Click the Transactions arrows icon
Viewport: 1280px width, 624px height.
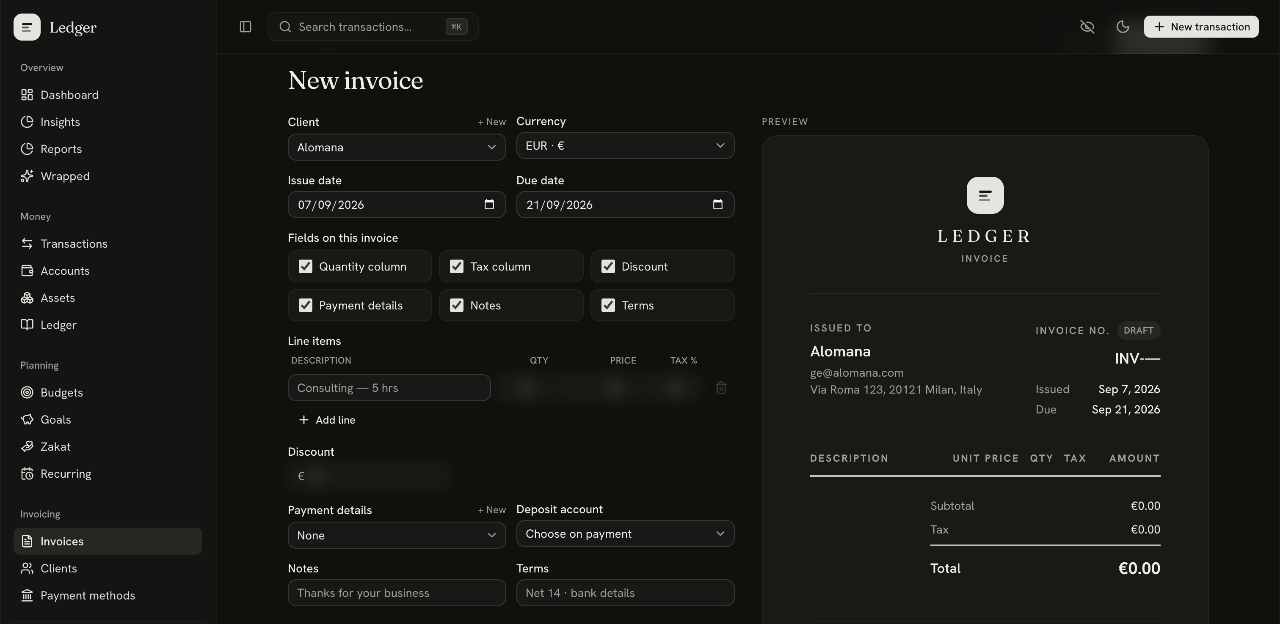27,244
